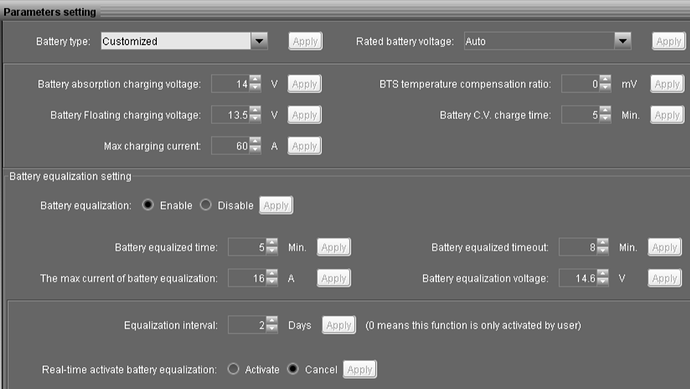This screenshot has height=389, width=690.
Task: Click the Battery C.V. charge time field
Action: [580, 115]
